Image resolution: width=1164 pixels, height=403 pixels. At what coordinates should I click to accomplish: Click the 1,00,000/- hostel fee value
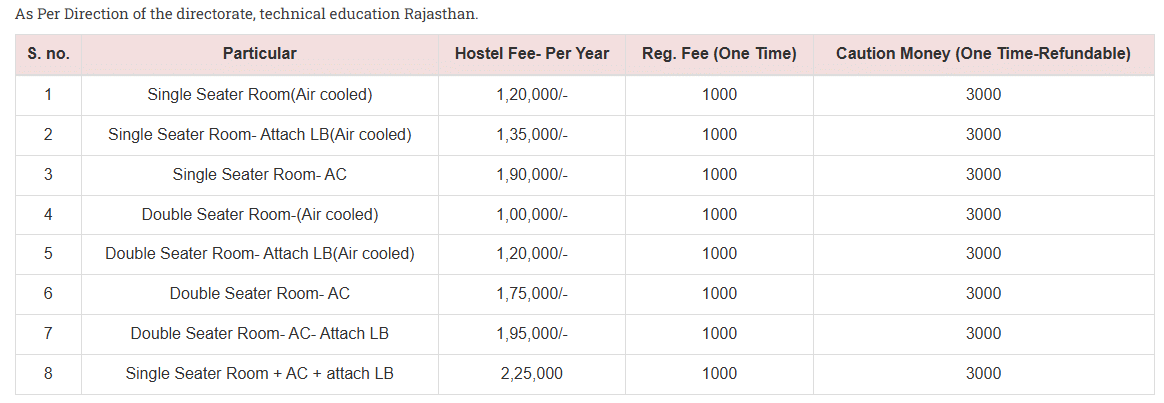[x=531, y=214]
